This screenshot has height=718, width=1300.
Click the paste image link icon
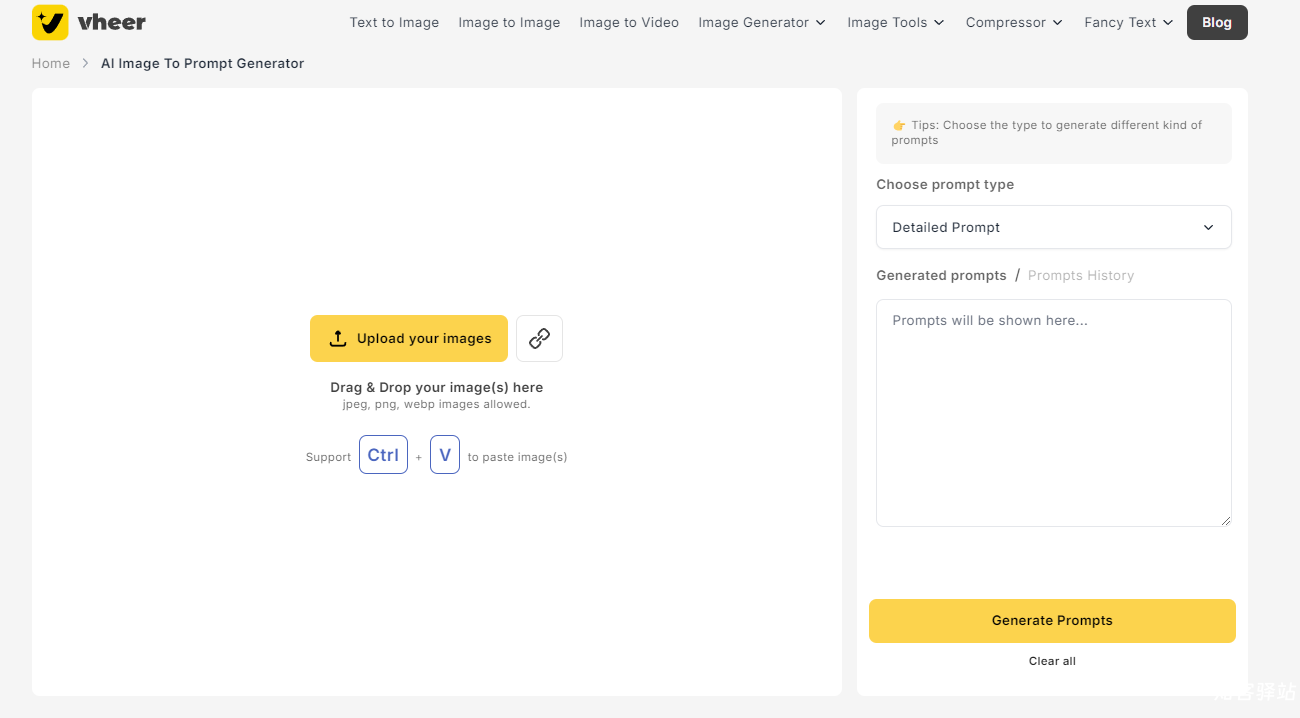pyautogui.click(x=539, y=338)
